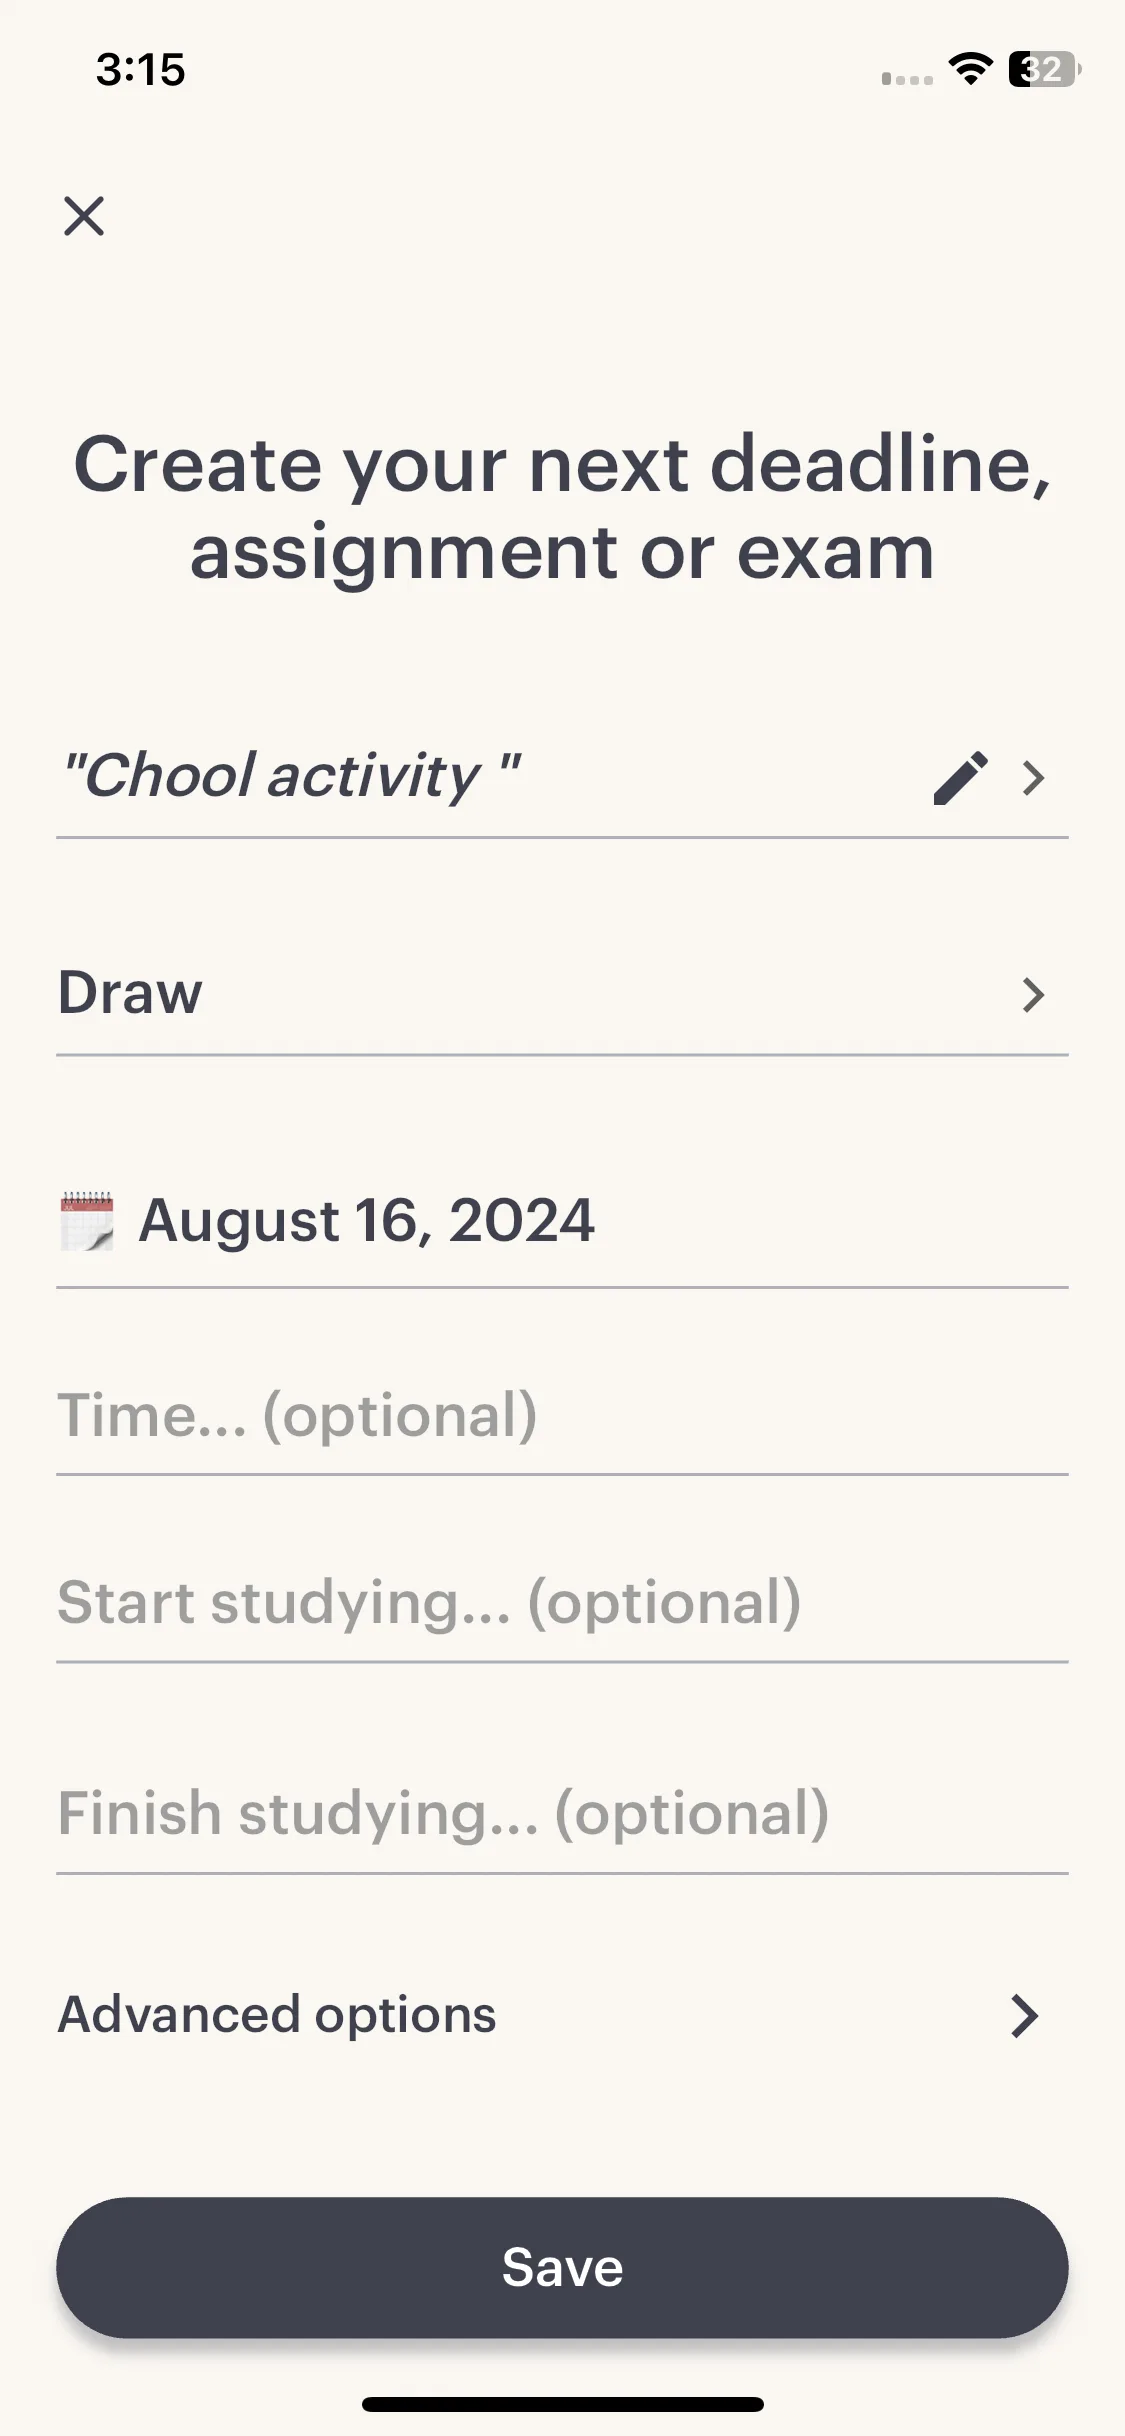Image resolution: width=1125 pixels, height=2436 pixels.
Task: Open Advanced options
Action: tap(562, 2015)
